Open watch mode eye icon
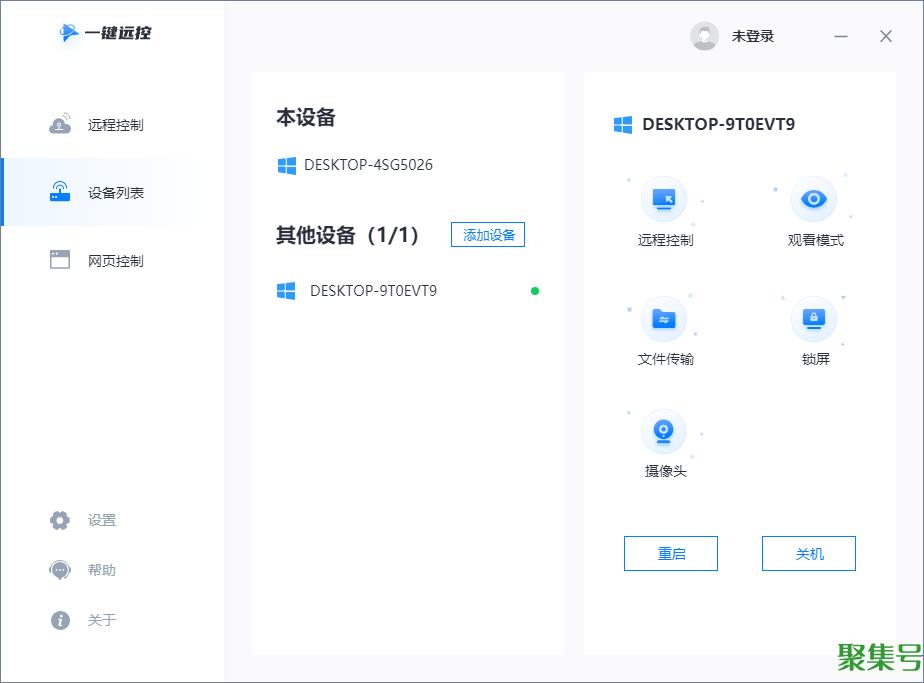Screen dimensions: 924x683 click(x=814, y=199)
